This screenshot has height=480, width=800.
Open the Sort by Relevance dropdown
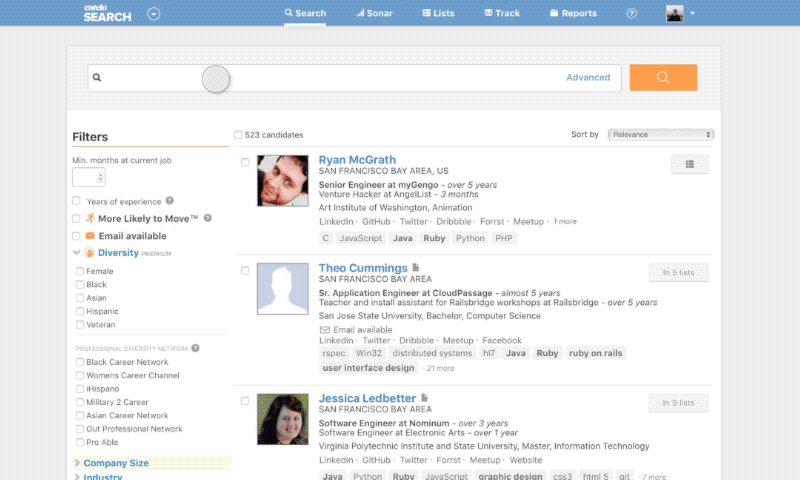662,135
